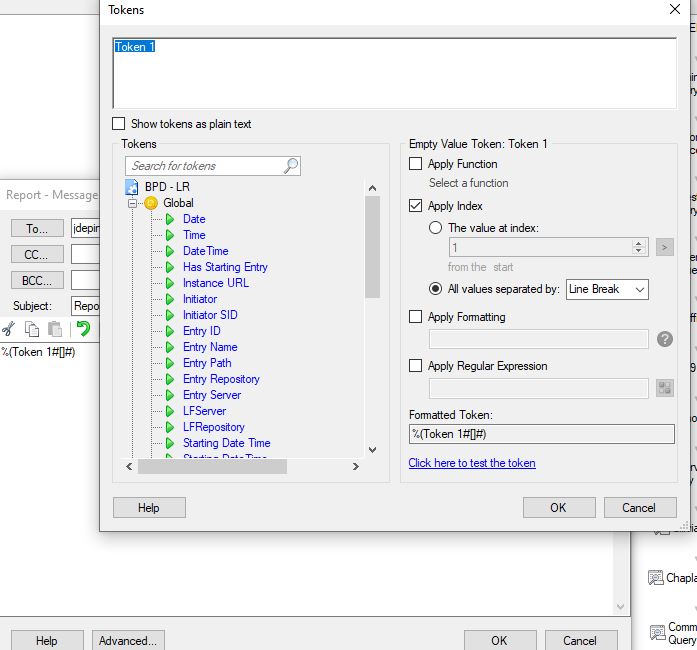Check Apply Regular Expression box
The image size is (697, 650).
415,366
